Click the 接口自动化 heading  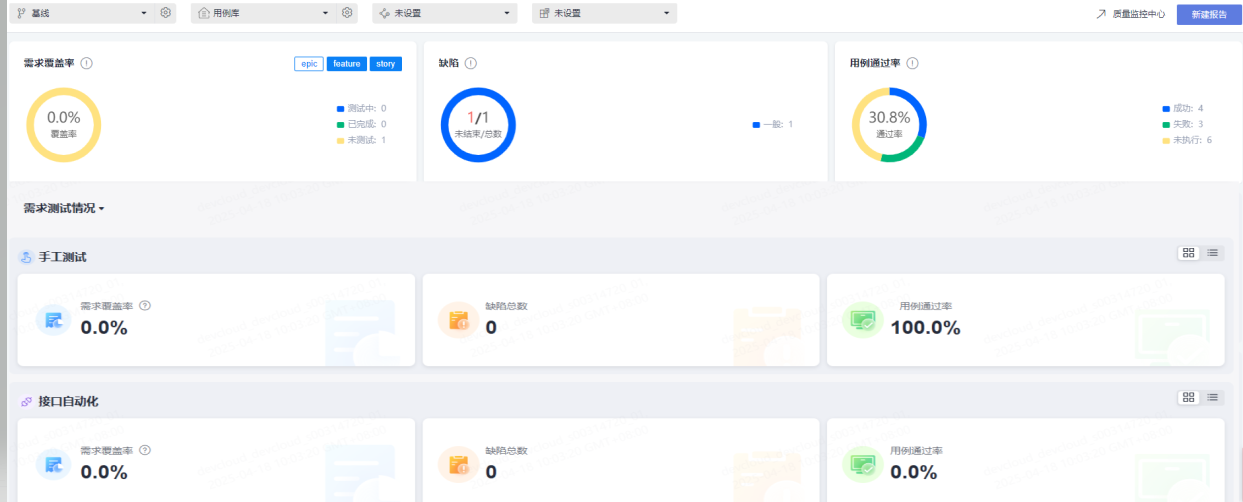tap(69, 401)
